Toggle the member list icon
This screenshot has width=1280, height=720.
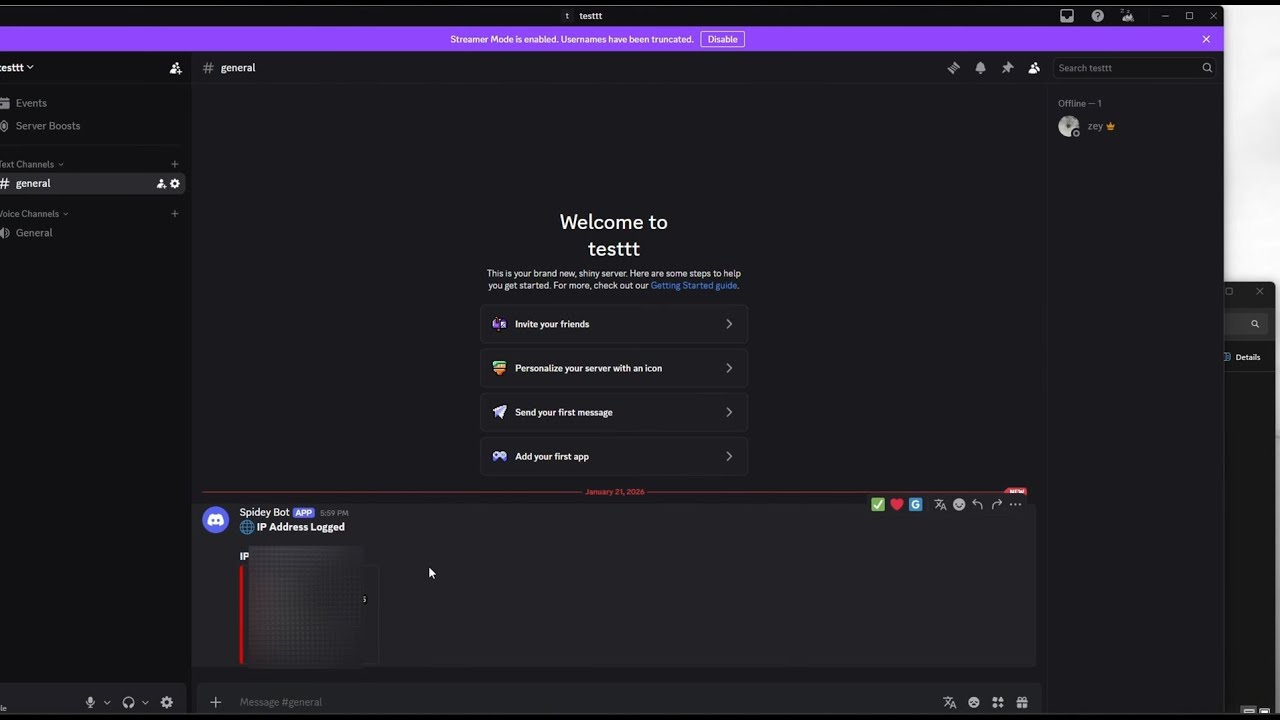(1034, 68)
